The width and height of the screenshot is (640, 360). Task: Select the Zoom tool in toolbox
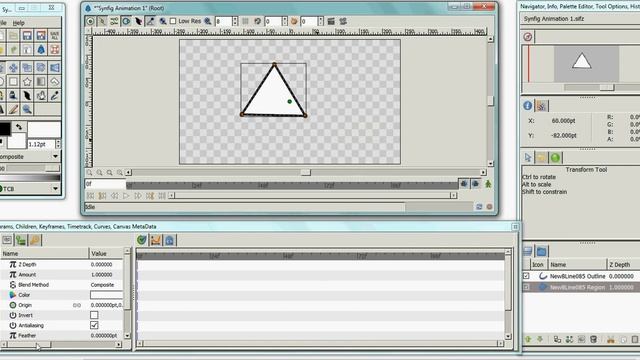coord(27,109)
